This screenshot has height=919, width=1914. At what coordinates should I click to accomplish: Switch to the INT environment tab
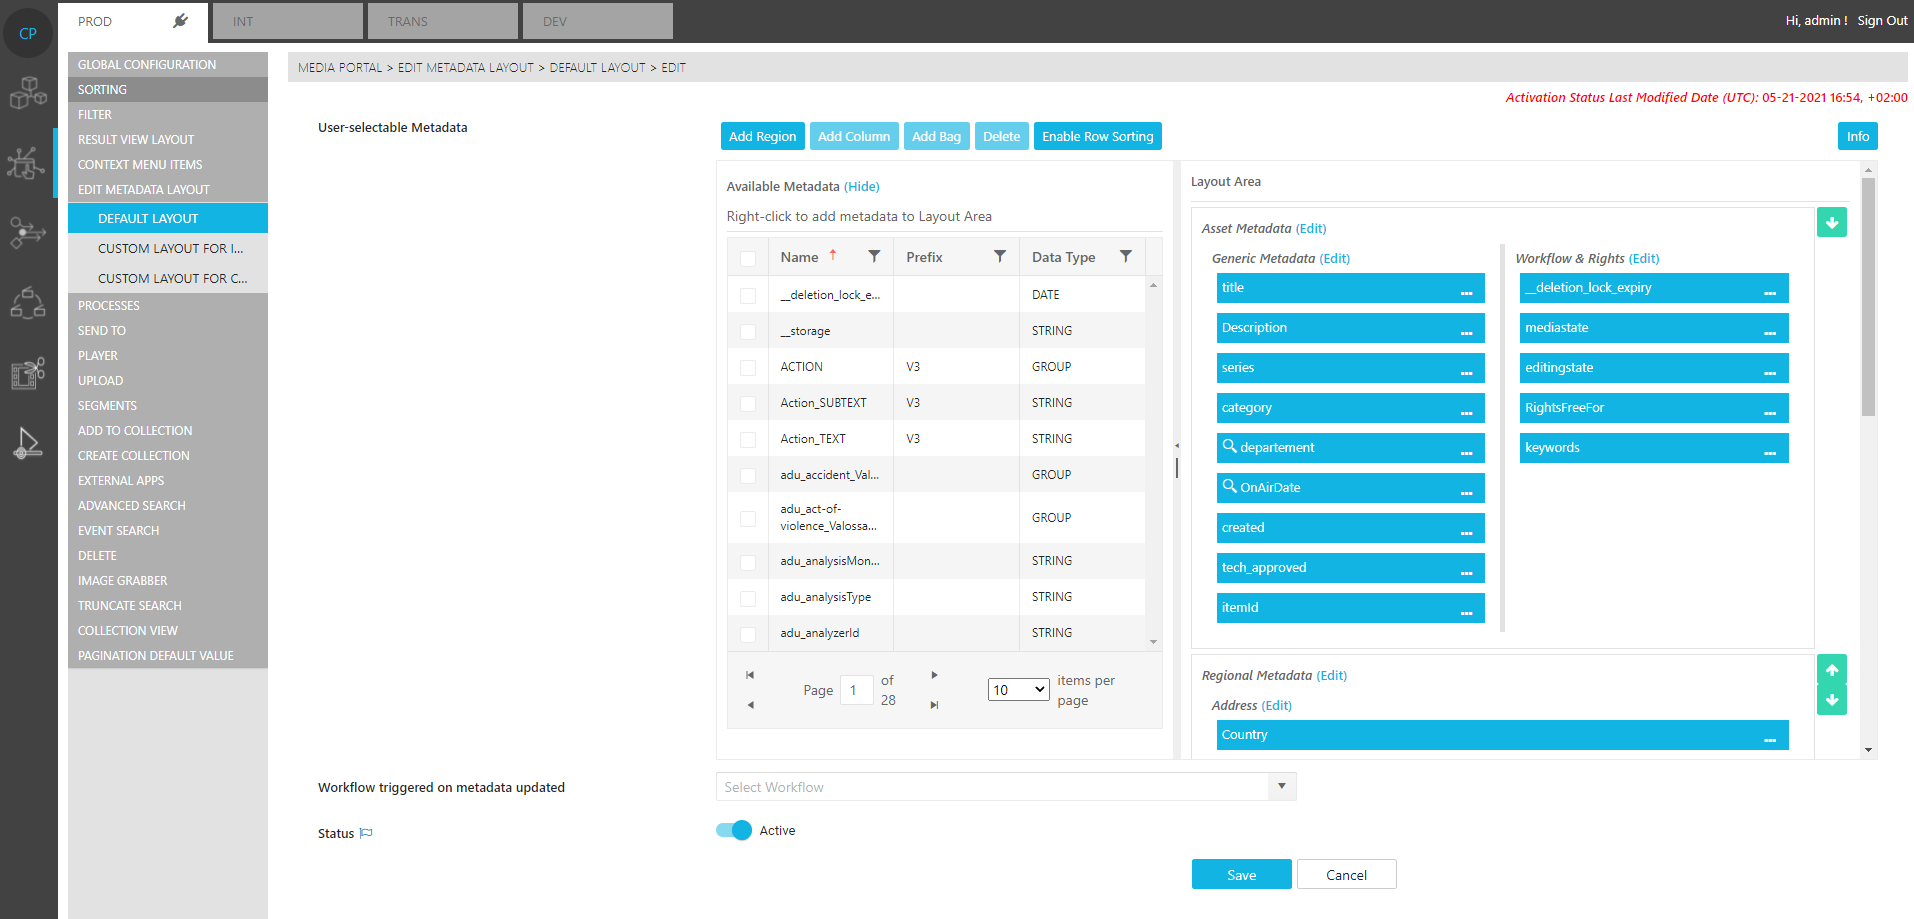pos(287,21)
